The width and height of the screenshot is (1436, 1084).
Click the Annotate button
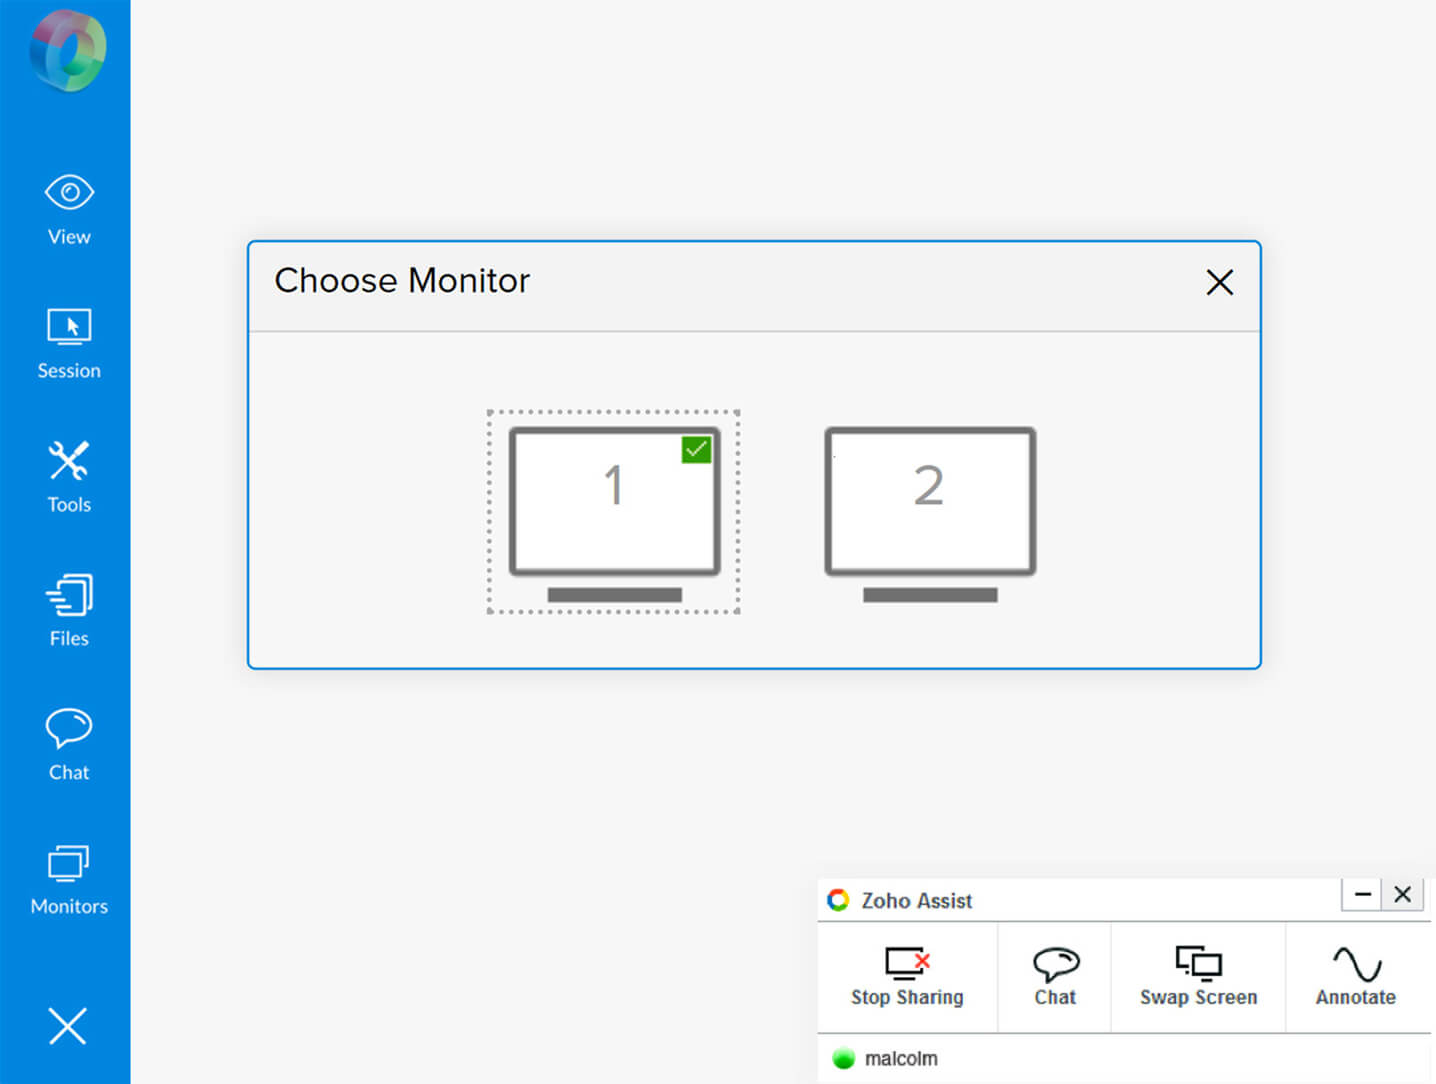pyautogui.click(x=1356, y=976)
